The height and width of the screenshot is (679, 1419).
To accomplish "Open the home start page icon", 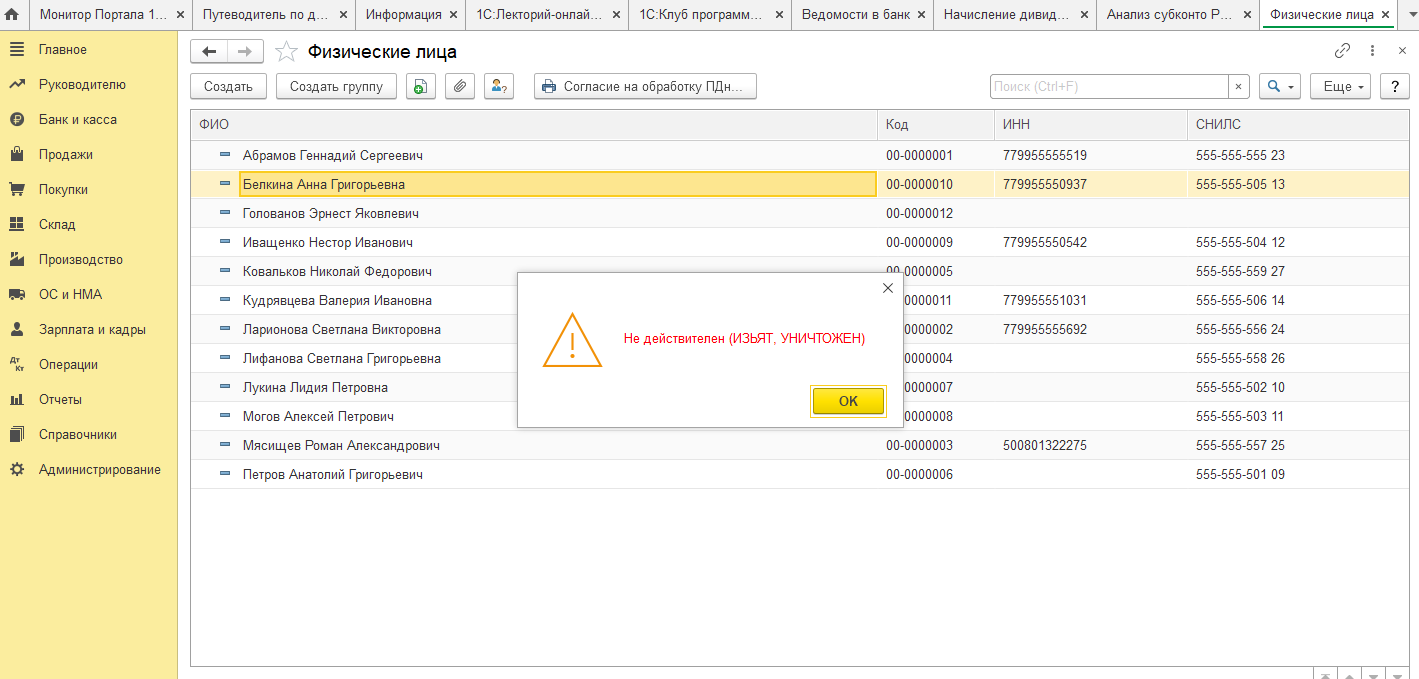I will (x=12, y=15).
